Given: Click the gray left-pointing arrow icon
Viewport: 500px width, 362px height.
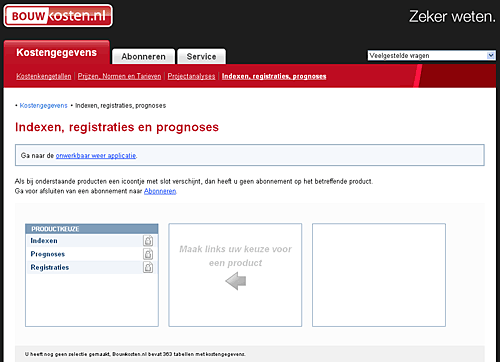Looking at the screenshot, I should point(236,281).
